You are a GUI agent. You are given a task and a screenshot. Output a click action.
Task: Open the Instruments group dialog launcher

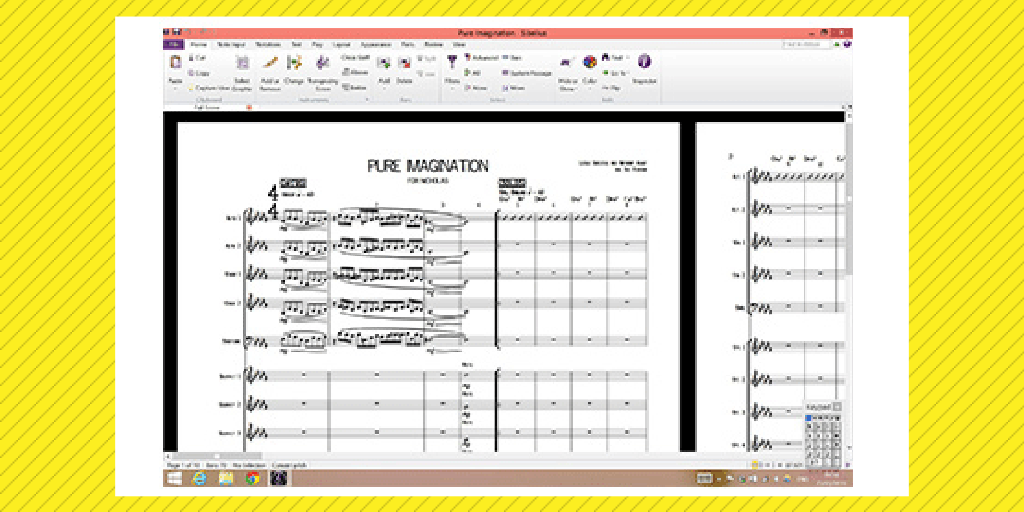tap(366, 100)
